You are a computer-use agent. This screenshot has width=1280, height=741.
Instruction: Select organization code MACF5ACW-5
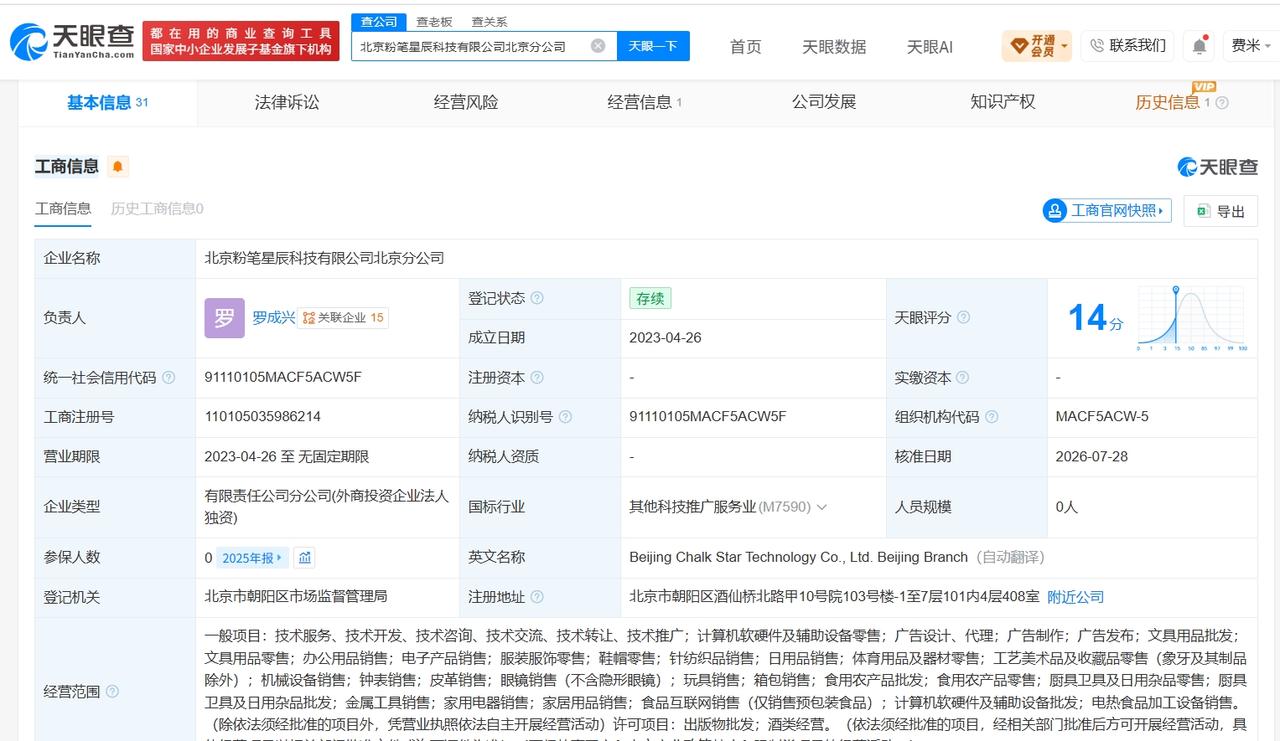point(1102,416)
